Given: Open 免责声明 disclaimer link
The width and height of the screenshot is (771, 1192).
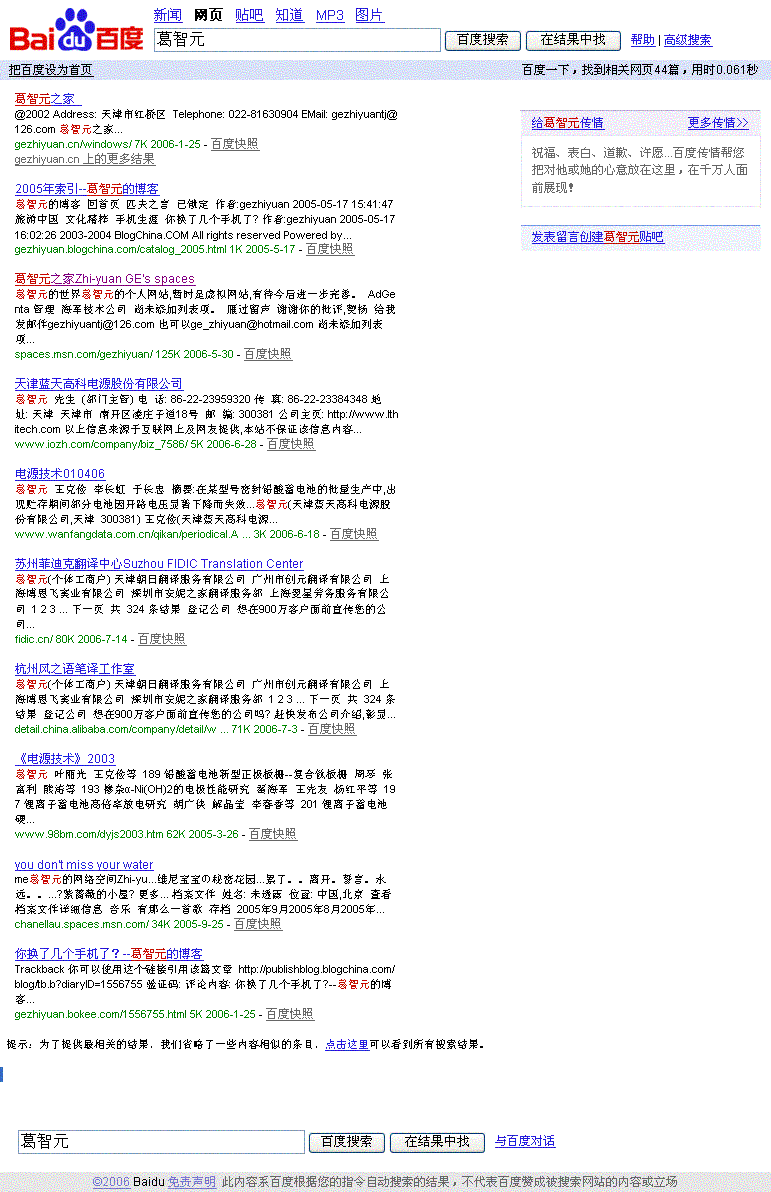Looking at the screenshot, I should (192, 1182).
